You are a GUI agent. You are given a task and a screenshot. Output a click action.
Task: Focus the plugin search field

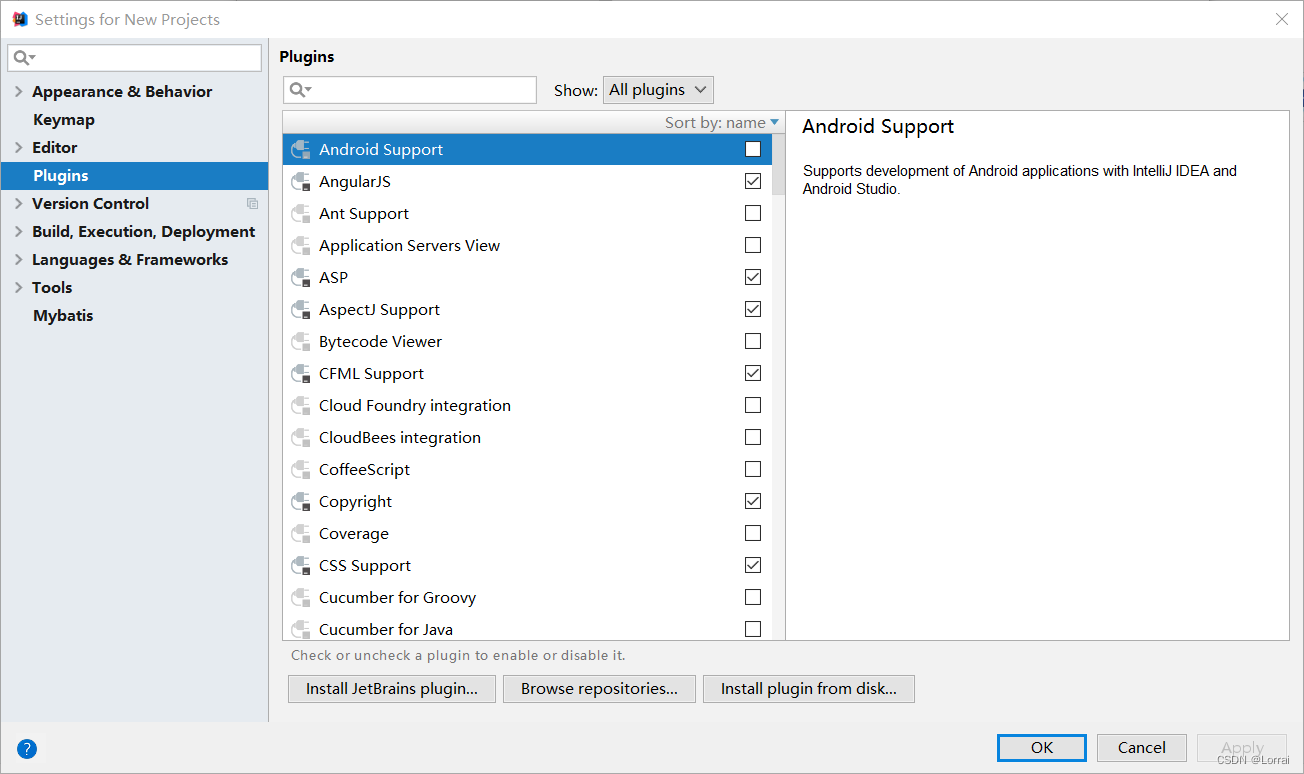coord(410,90)
